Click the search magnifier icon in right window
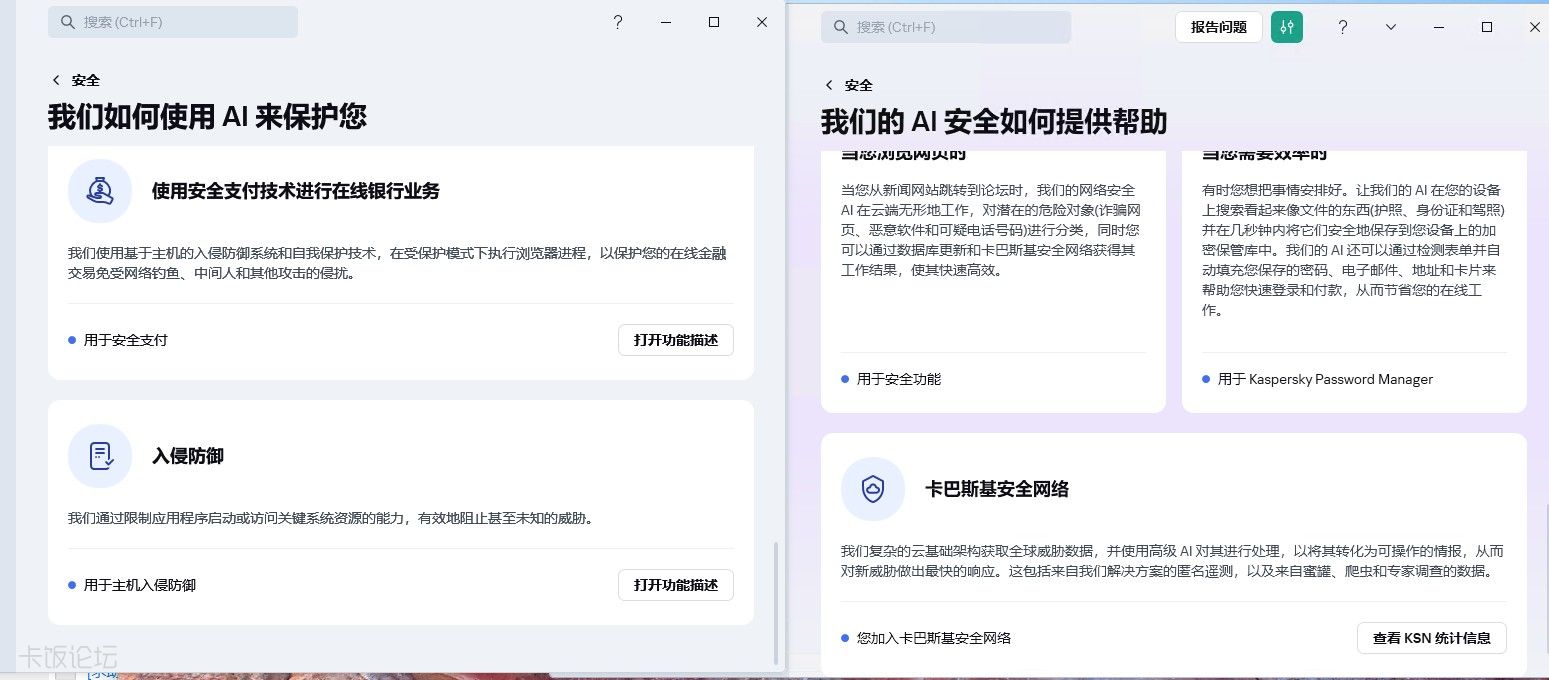Image resolution: width=1549 pixels, height=680 pixels. (x=841, y=27)
